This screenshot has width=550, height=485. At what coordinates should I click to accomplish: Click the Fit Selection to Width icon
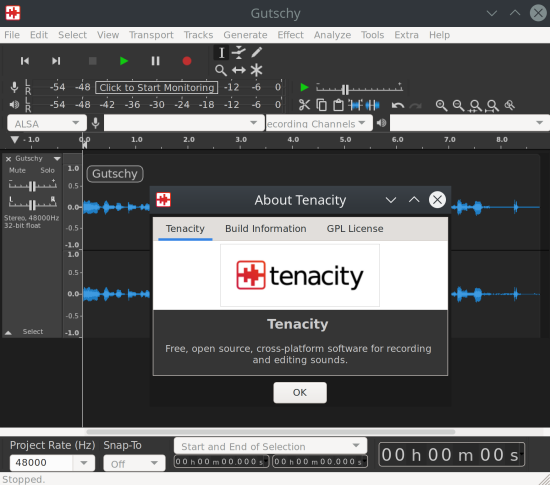475,106
